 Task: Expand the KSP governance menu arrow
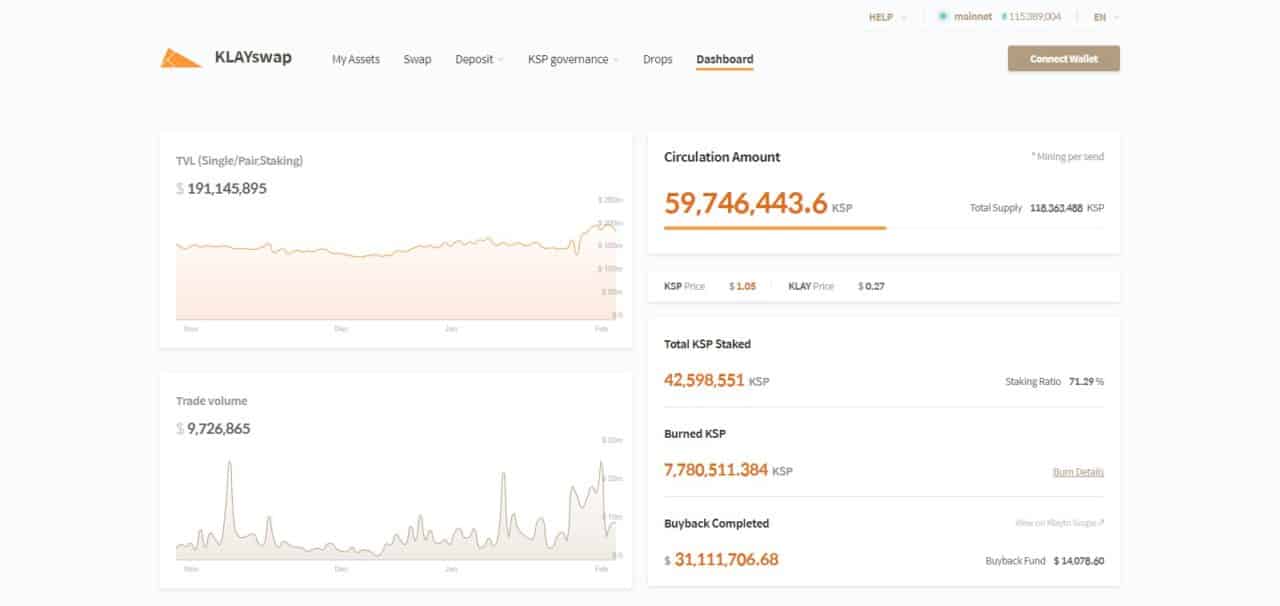[616, 60]
